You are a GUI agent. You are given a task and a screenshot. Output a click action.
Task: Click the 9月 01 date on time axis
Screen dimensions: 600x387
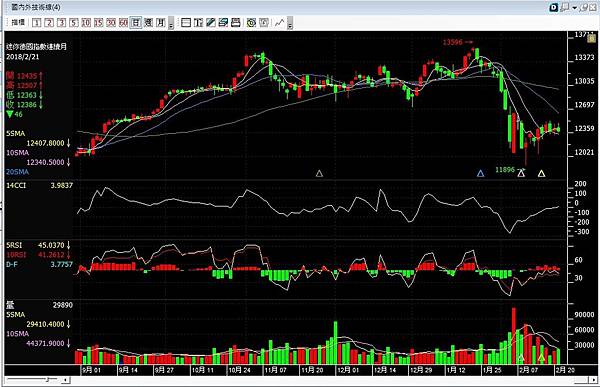(x=91, y=370)
